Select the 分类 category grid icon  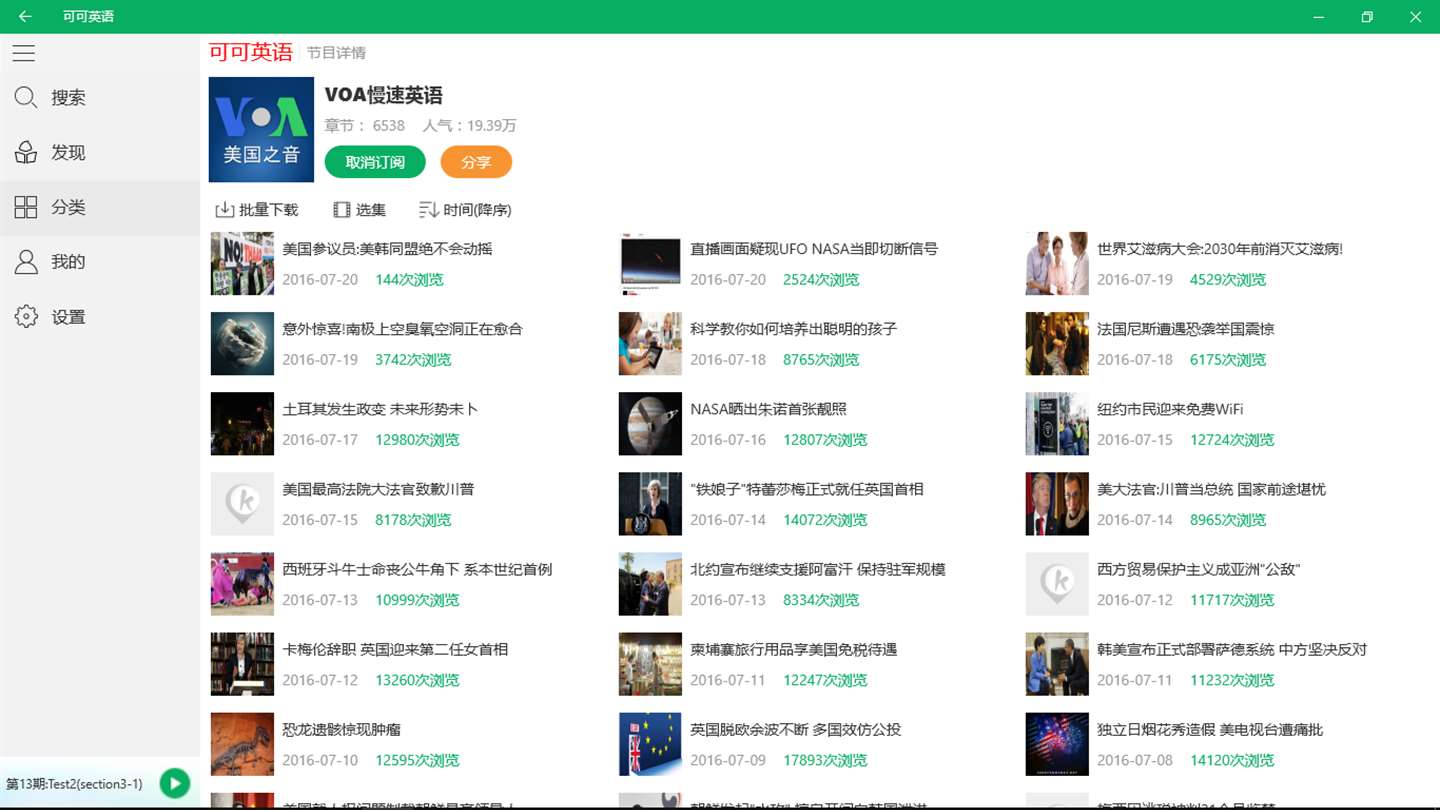click(x=26, y=207)
